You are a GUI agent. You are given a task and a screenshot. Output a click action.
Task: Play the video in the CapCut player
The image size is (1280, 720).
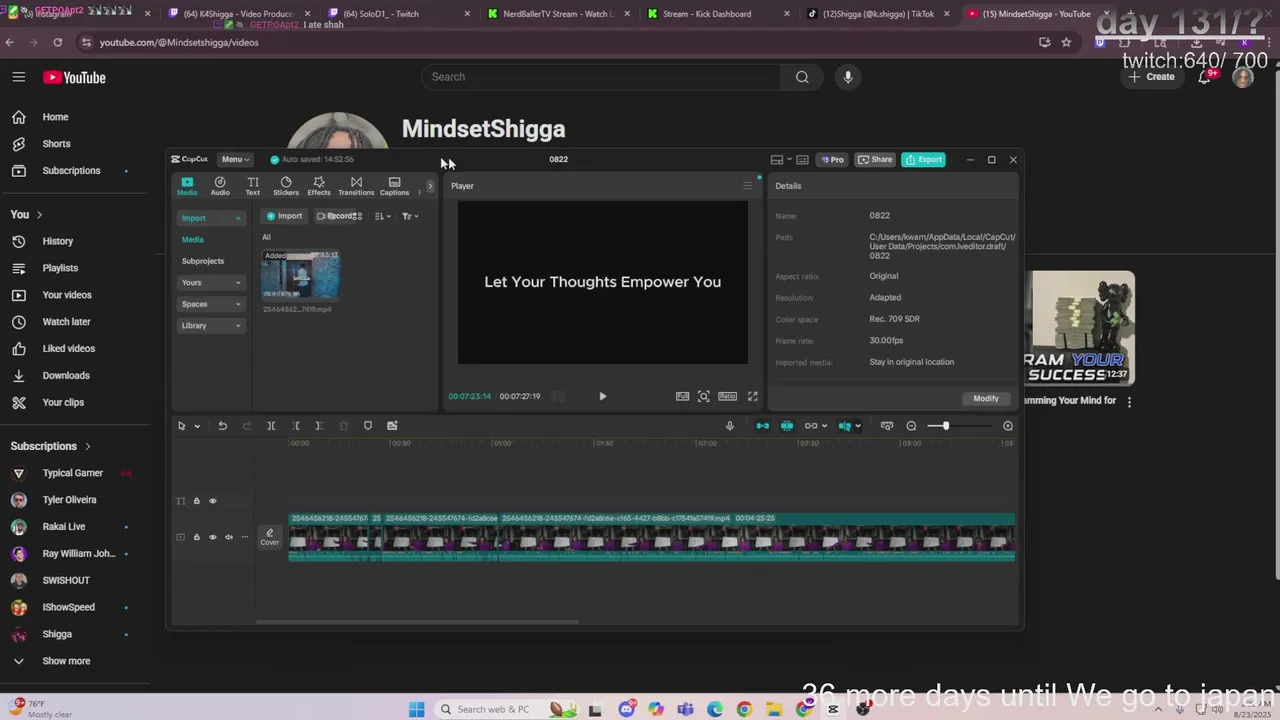click(602, 396)
